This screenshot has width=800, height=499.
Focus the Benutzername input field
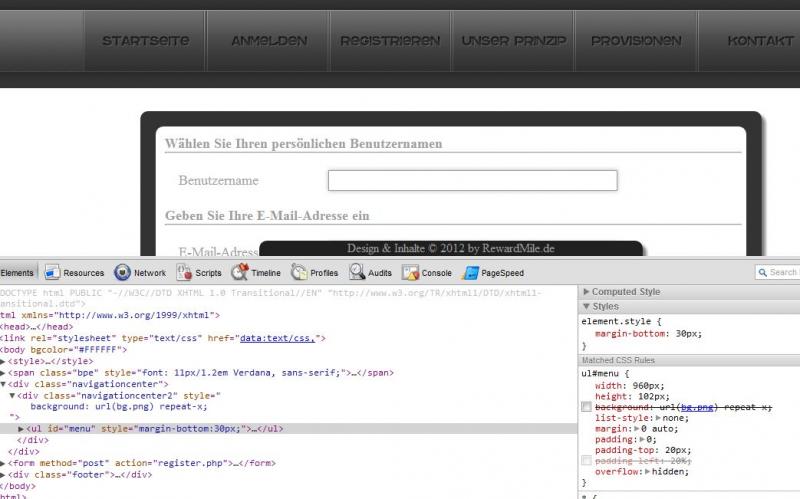click(472, 181)
